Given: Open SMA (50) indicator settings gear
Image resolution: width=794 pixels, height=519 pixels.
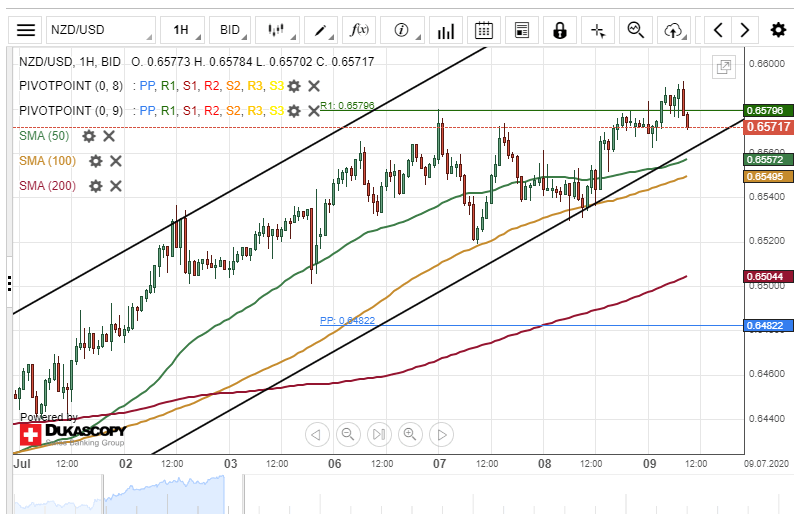Looking at the screenshot, I should 89,136.
